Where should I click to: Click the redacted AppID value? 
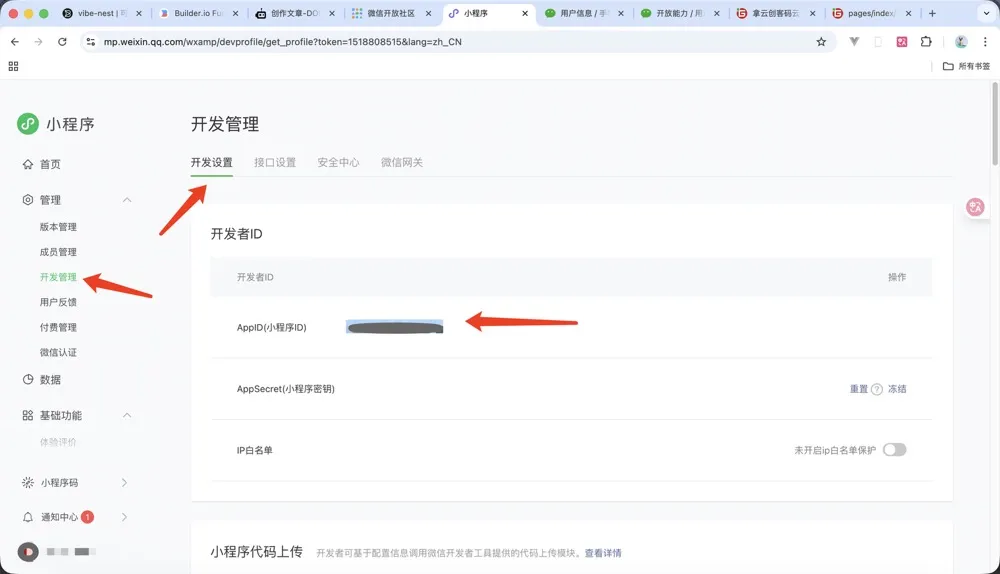coord(394,327)
